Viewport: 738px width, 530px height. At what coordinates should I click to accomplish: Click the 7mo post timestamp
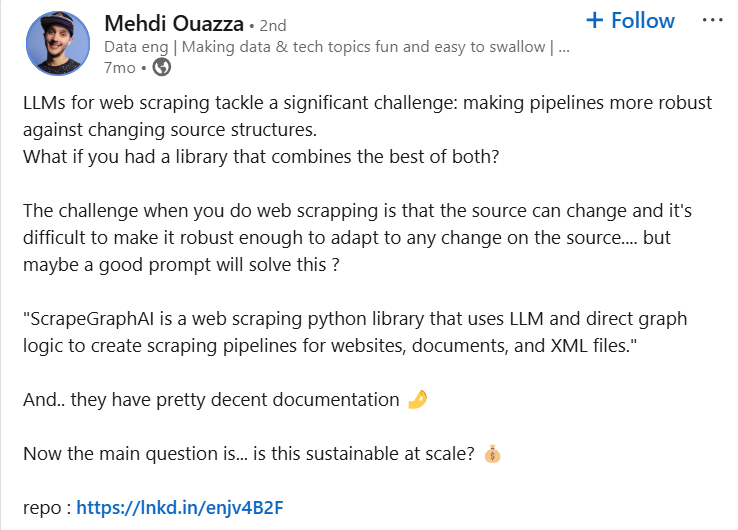[x=120, y=68]
